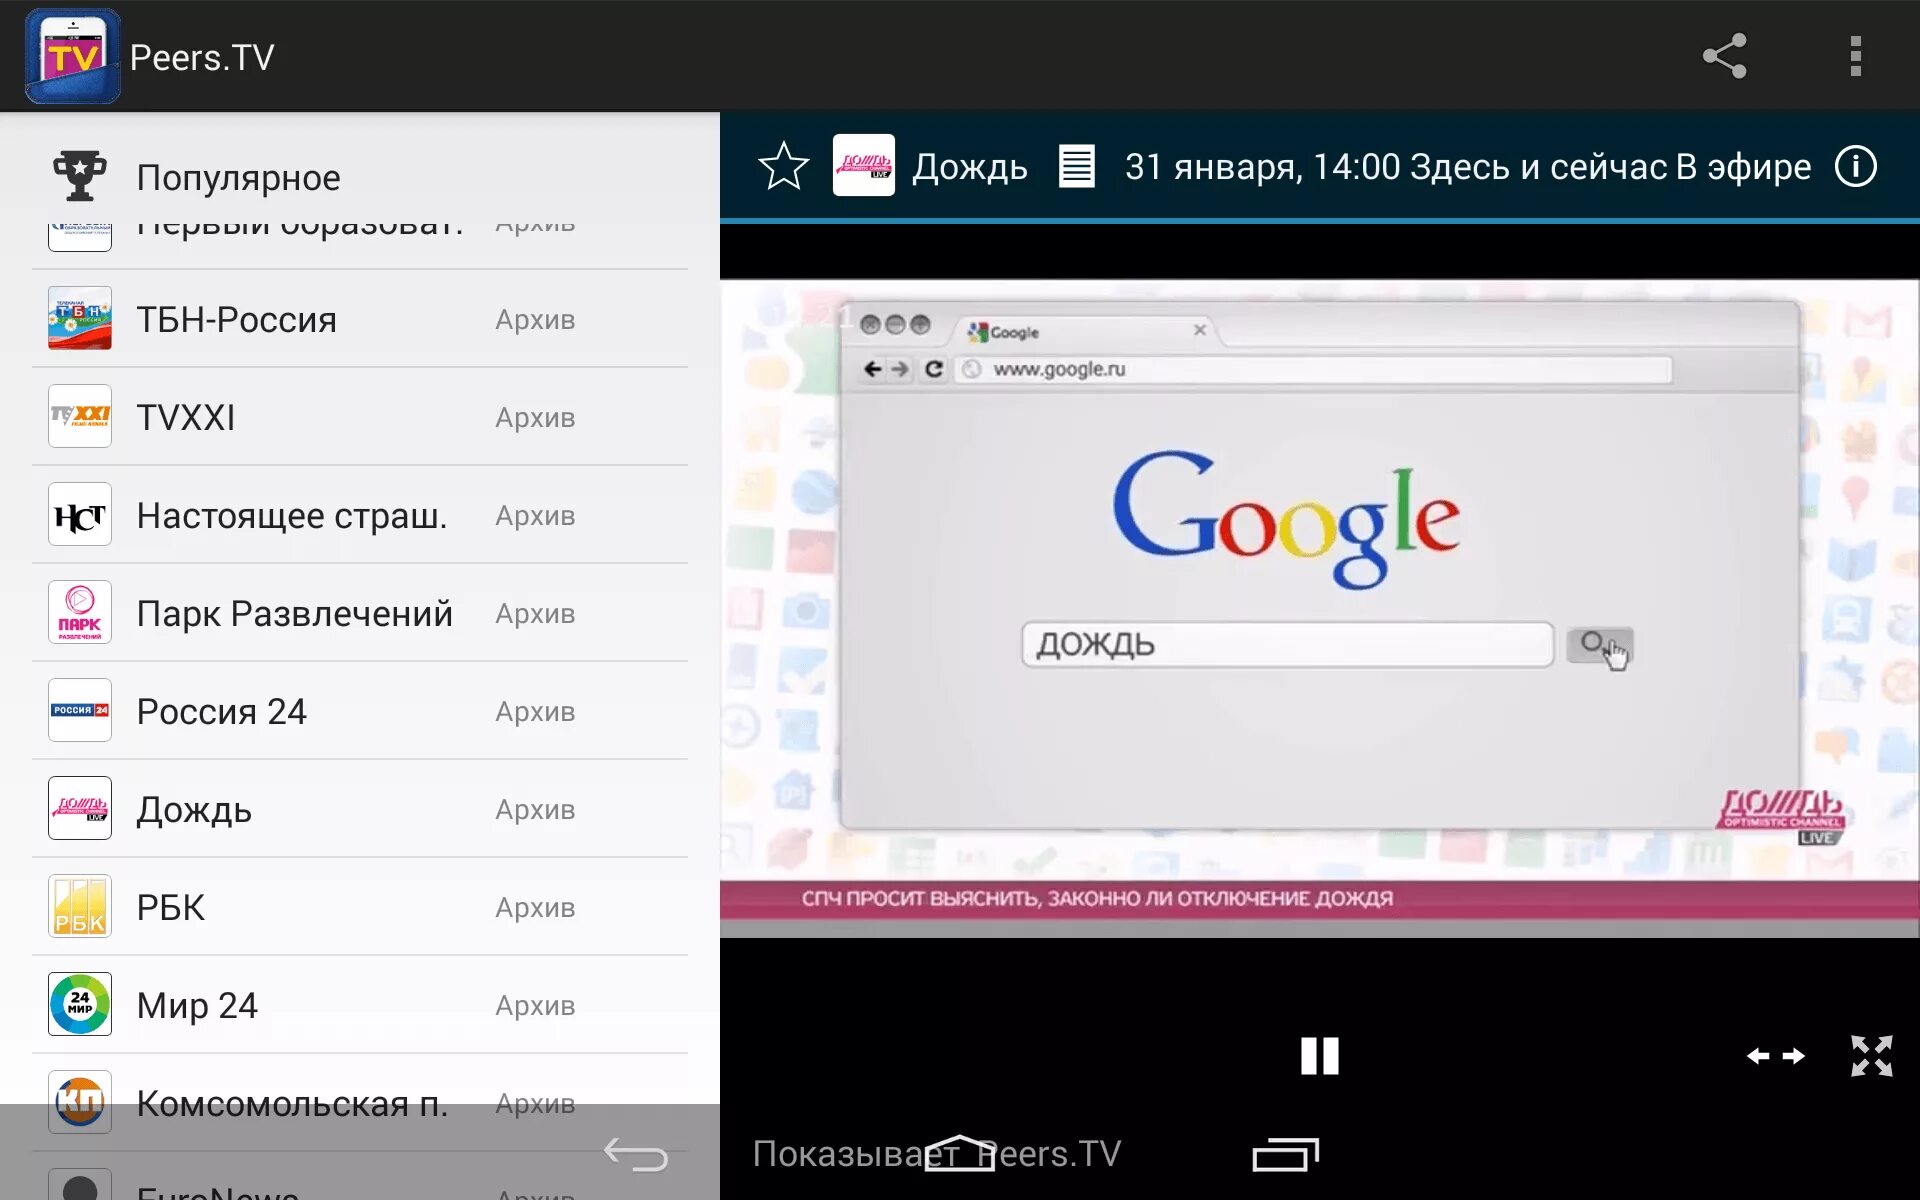The image size is (1920, 1200).
Task: Tap the Дождь logo in channel list
Action: 80,809
